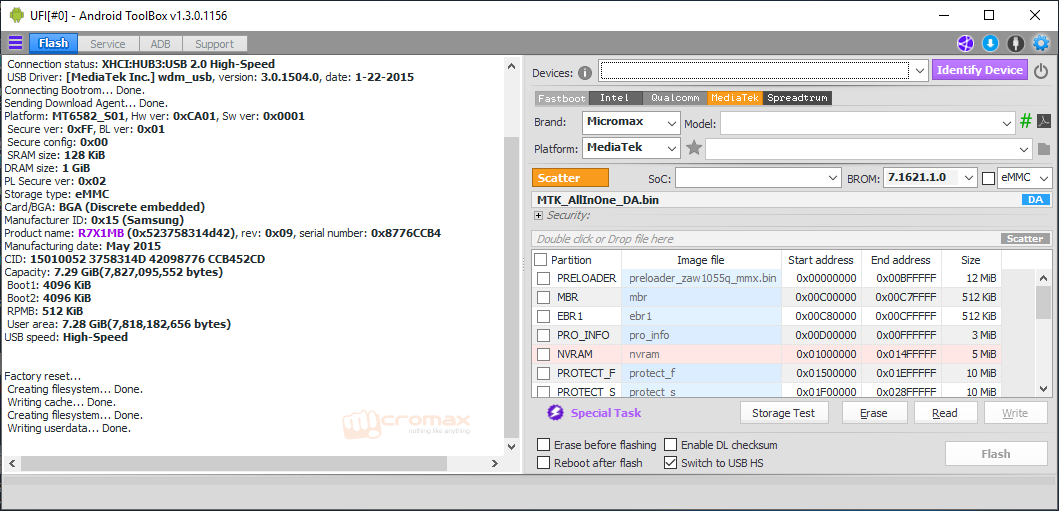
Task: Click the Special Task link
Action: [606, 412]
